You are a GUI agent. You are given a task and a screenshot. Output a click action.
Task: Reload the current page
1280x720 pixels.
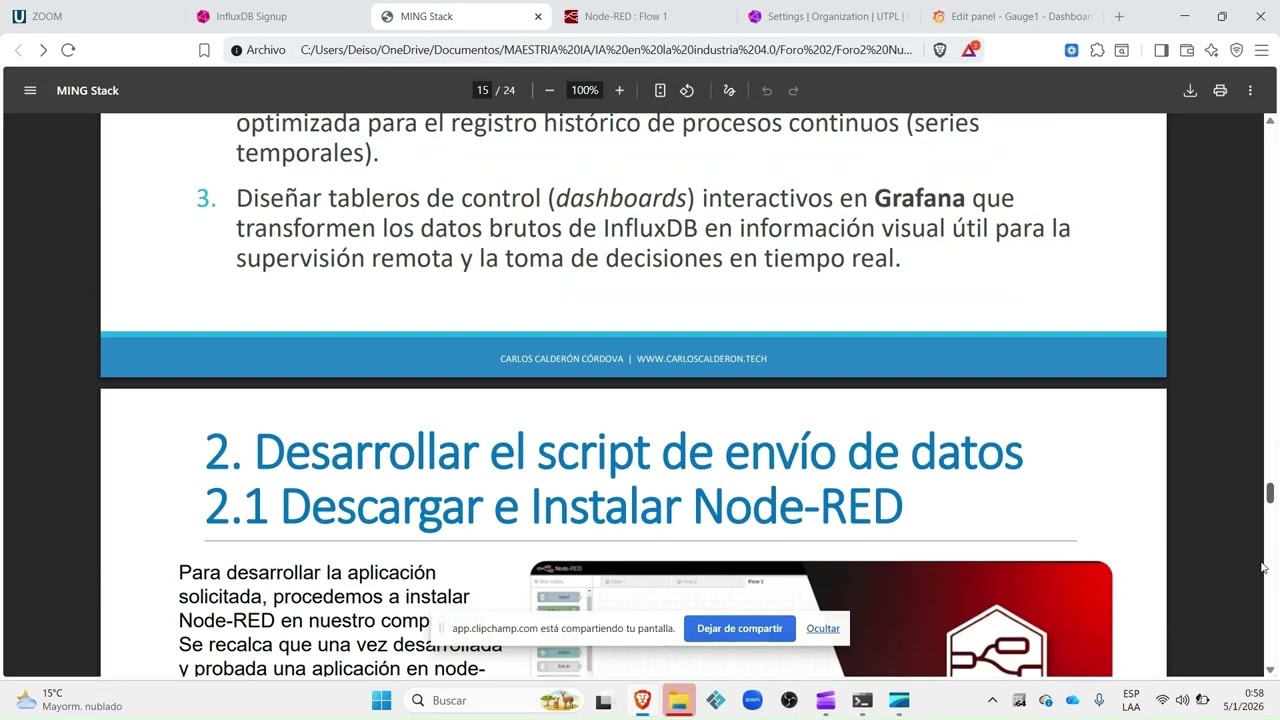pyautogui.click(x=68, y=50)
